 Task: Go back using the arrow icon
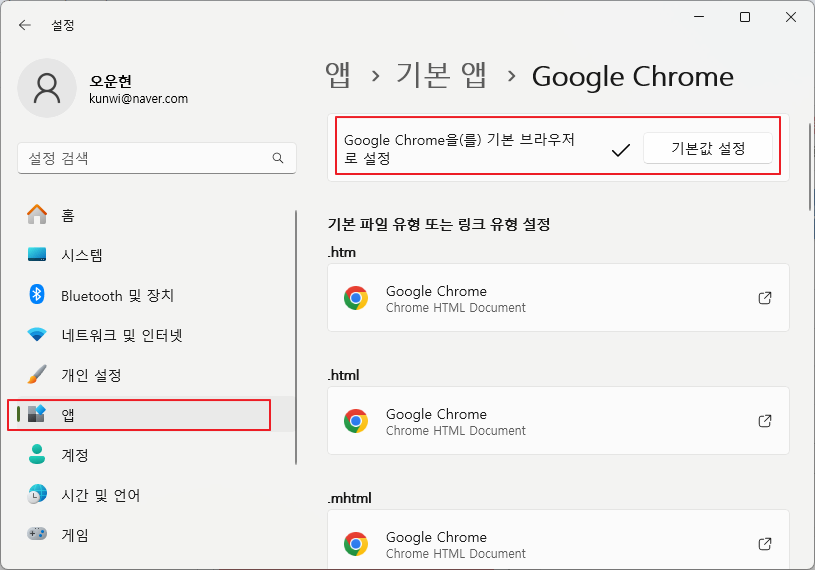pyautogui.click(x=24, y=25)
